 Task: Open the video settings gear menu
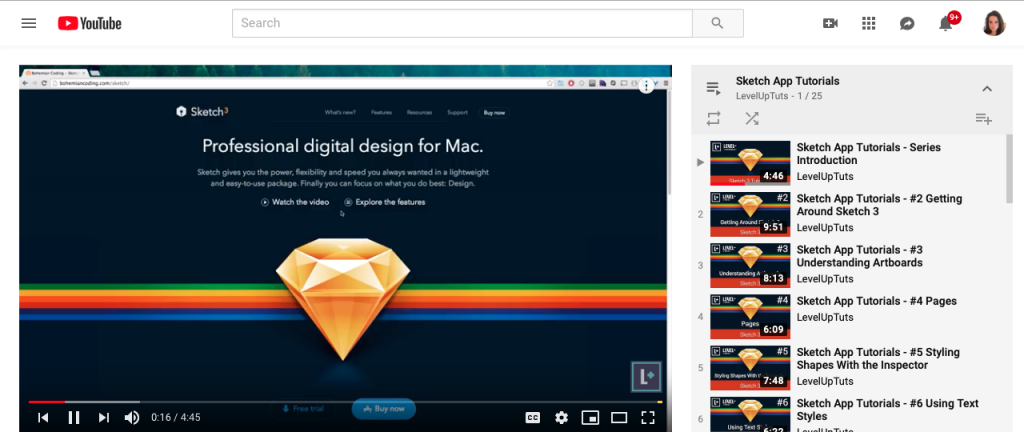(562, 418)
